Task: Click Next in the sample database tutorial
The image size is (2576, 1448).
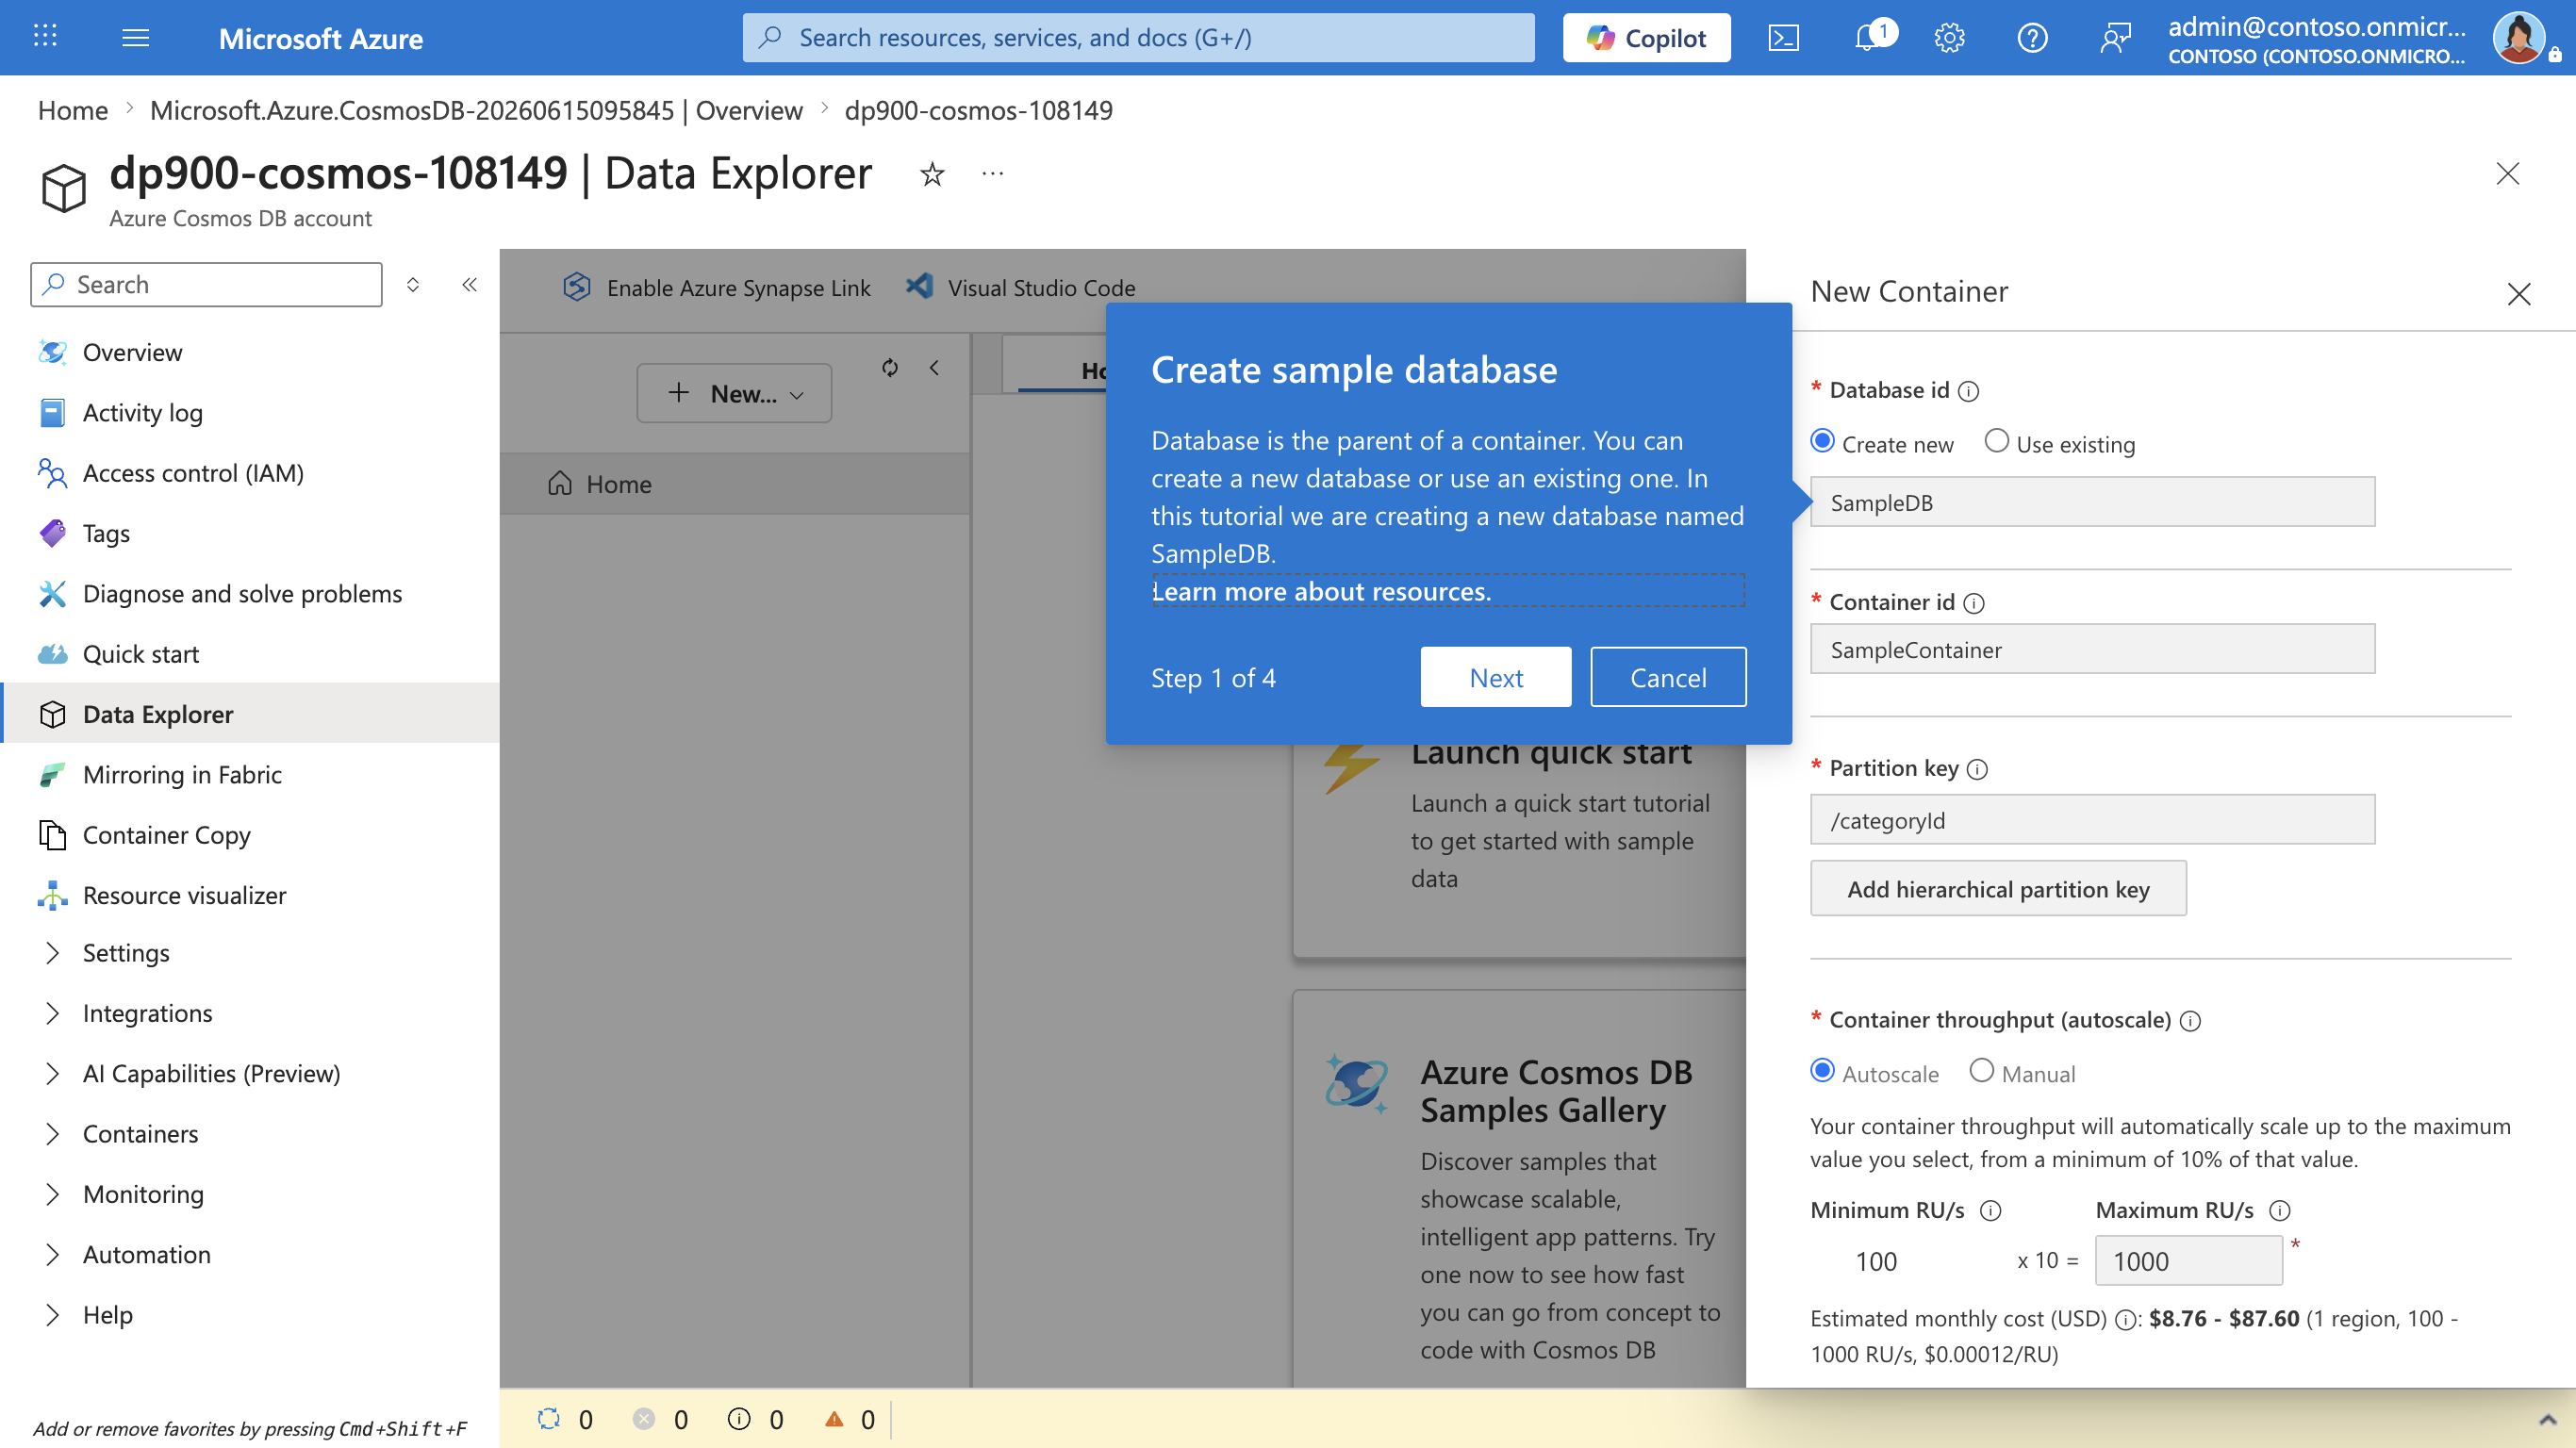Action: 1496,678
